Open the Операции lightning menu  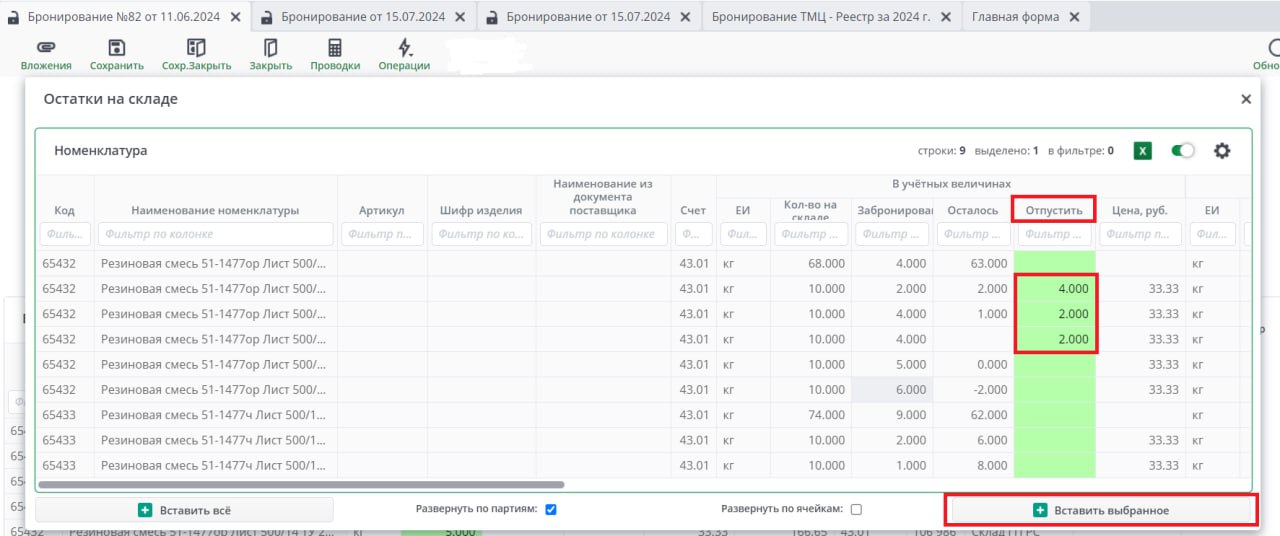pos(404,48)
